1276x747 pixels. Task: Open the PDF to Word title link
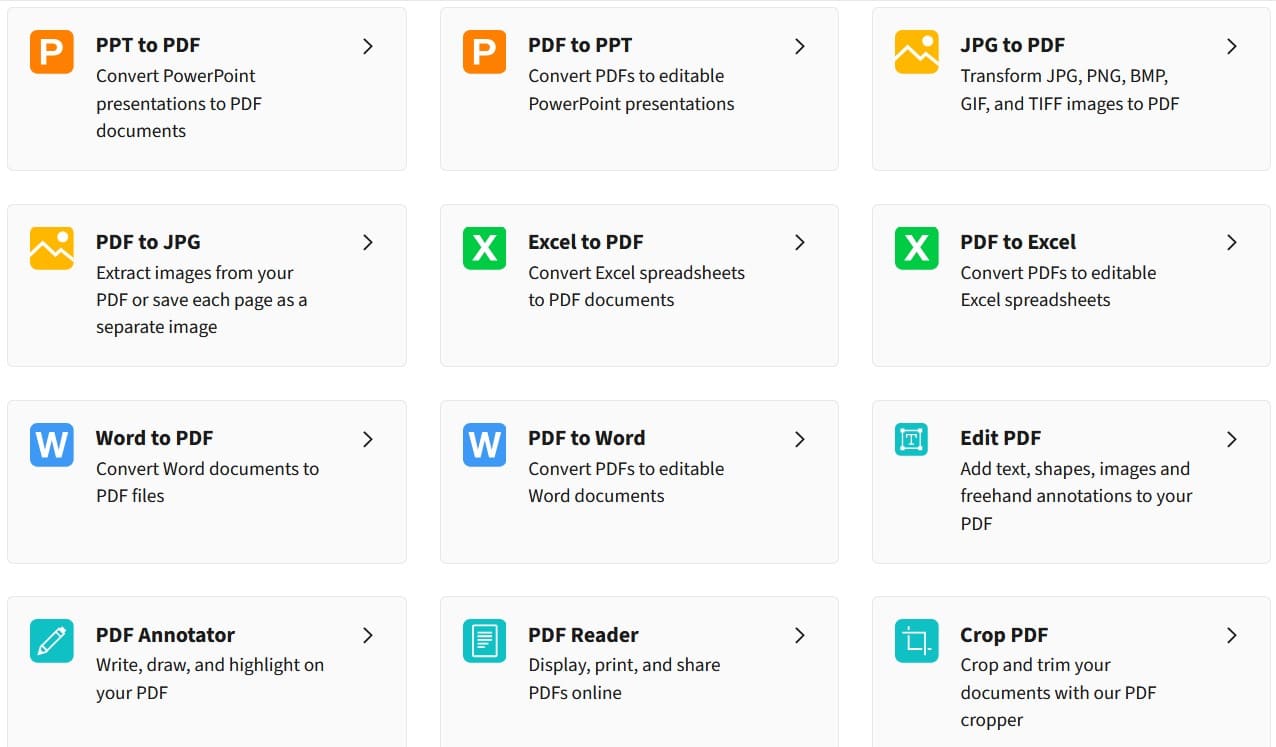[586, 438]
